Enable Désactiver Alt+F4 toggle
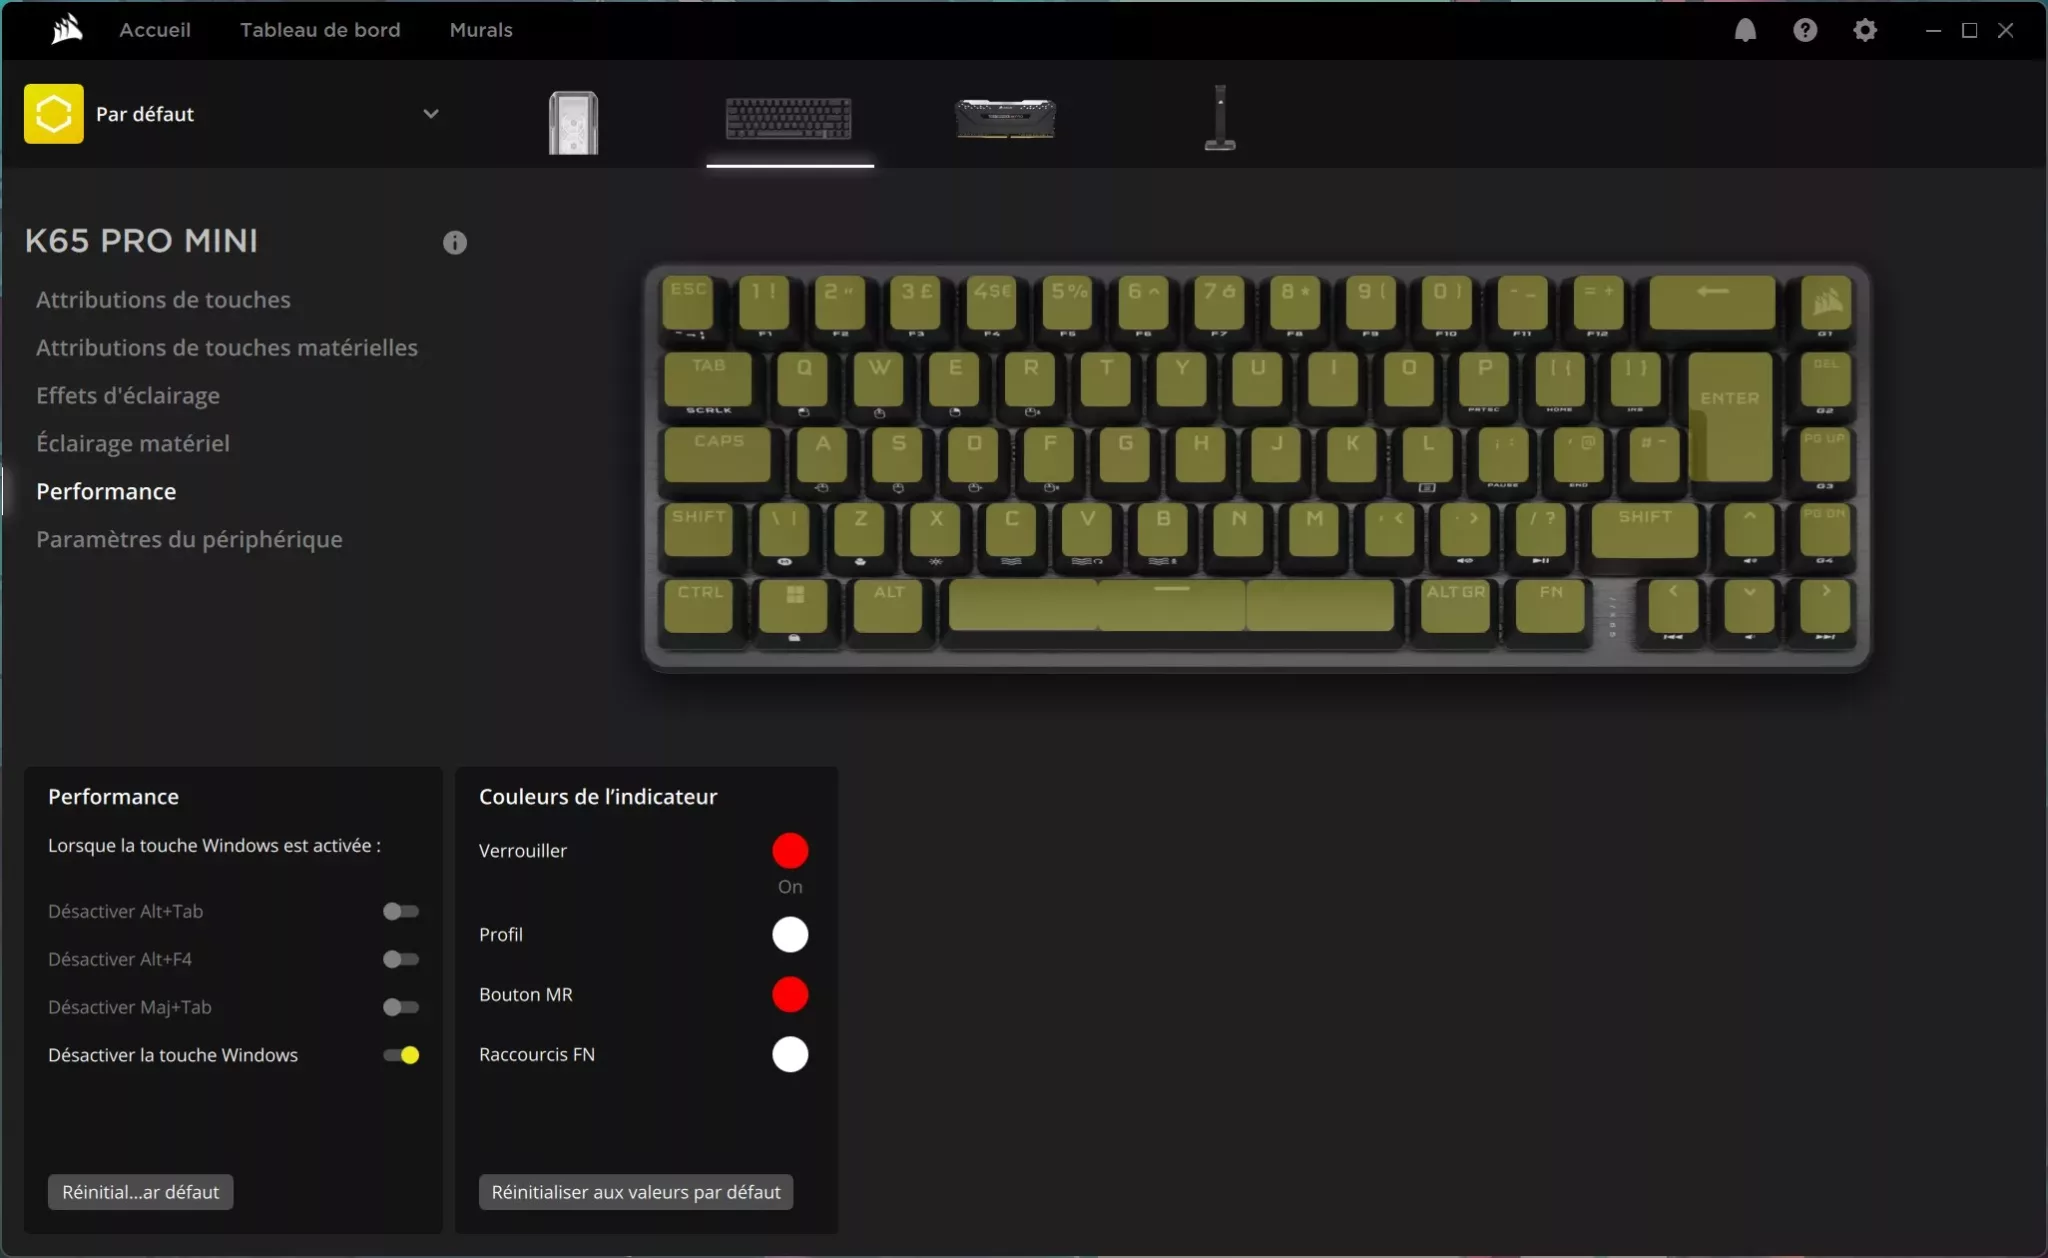2048x1258 pixels. [399, 958]
